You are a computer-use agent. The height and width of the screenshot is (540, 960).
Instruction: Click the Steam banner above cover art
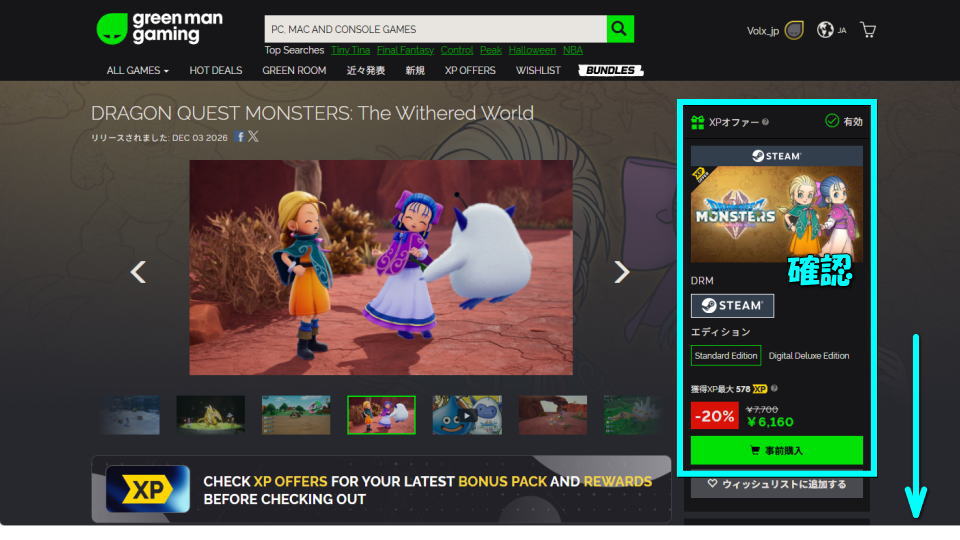pos(776,156)
